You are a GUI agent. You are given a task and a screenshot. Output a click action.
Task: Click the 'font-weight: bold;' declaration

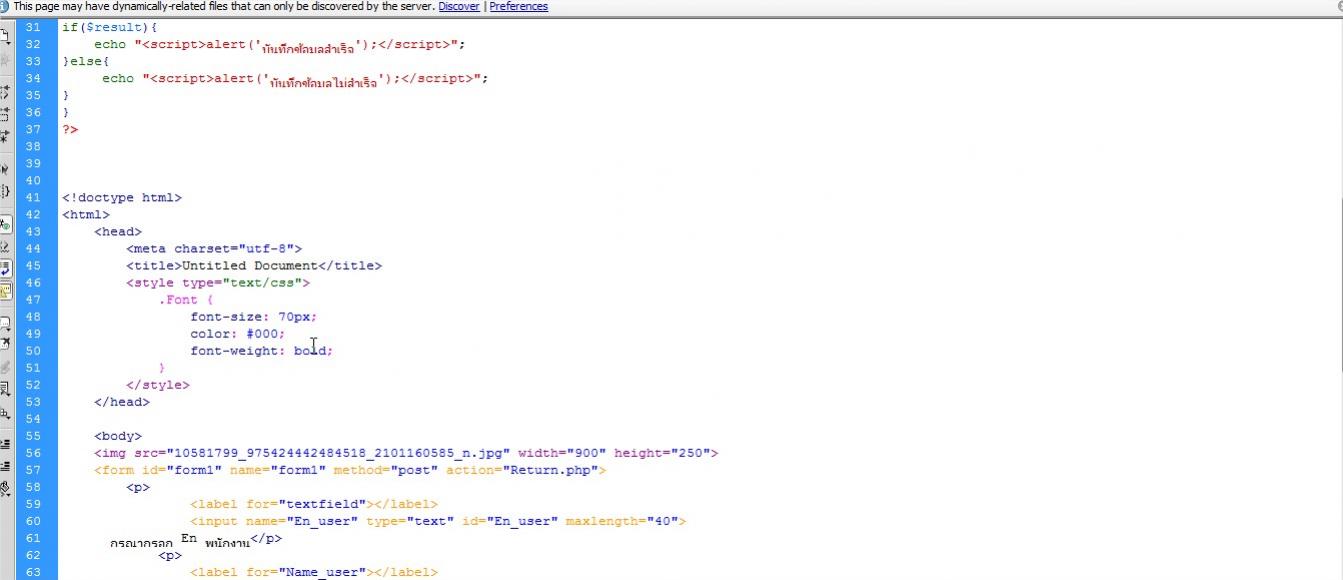pos(262,350)
